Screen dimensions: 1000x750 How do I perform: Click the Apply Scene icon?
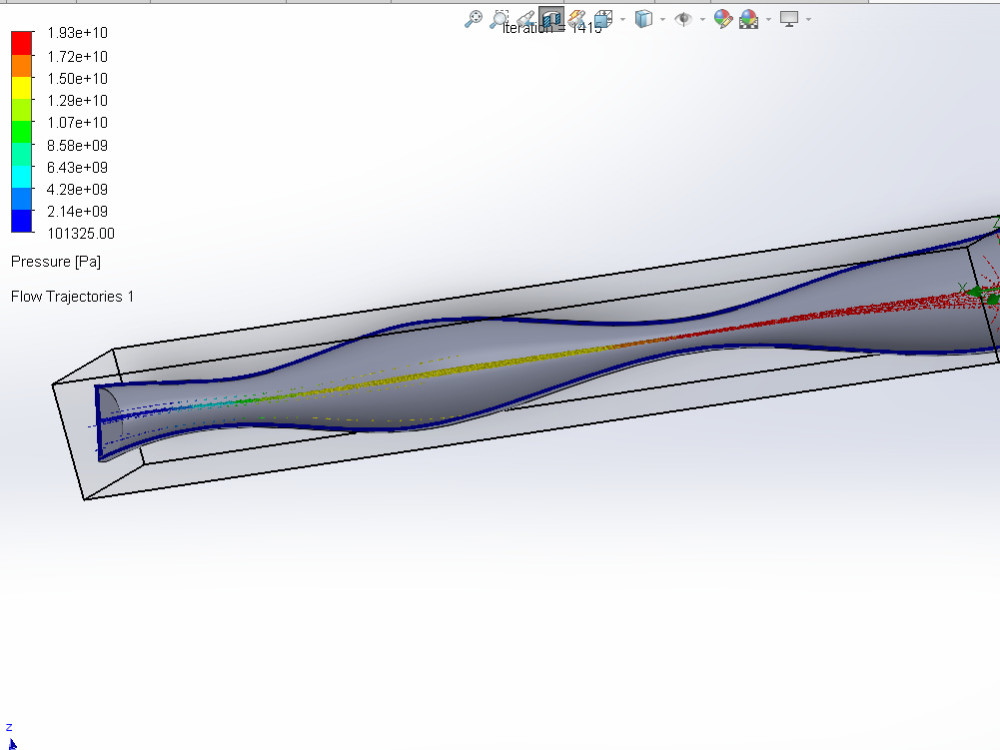pyautogui.click(x=748, y=18)
